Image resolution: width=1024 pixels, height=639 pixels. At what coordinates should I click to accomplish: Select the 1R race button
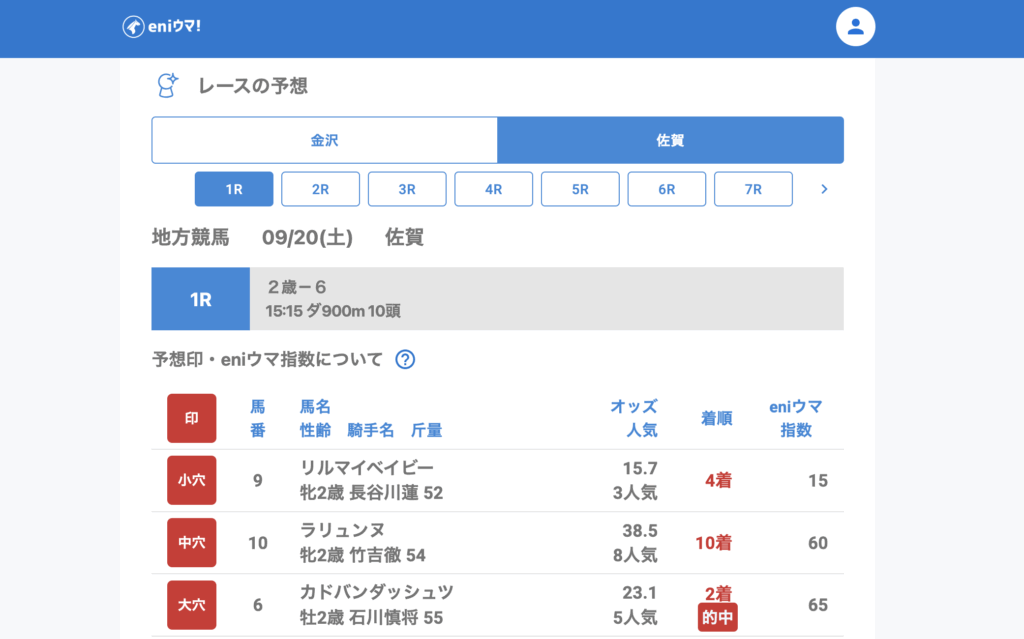click(x=234, y=189)
